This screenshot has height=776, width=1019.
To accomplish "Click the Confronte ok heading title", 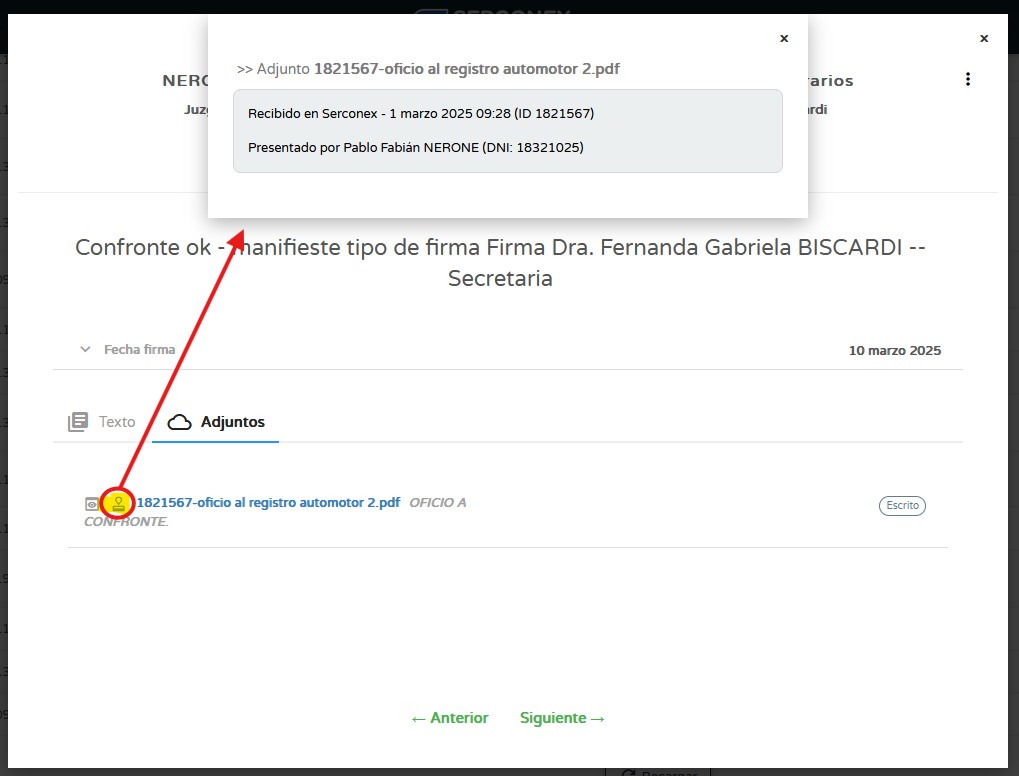I will (500, 262).
